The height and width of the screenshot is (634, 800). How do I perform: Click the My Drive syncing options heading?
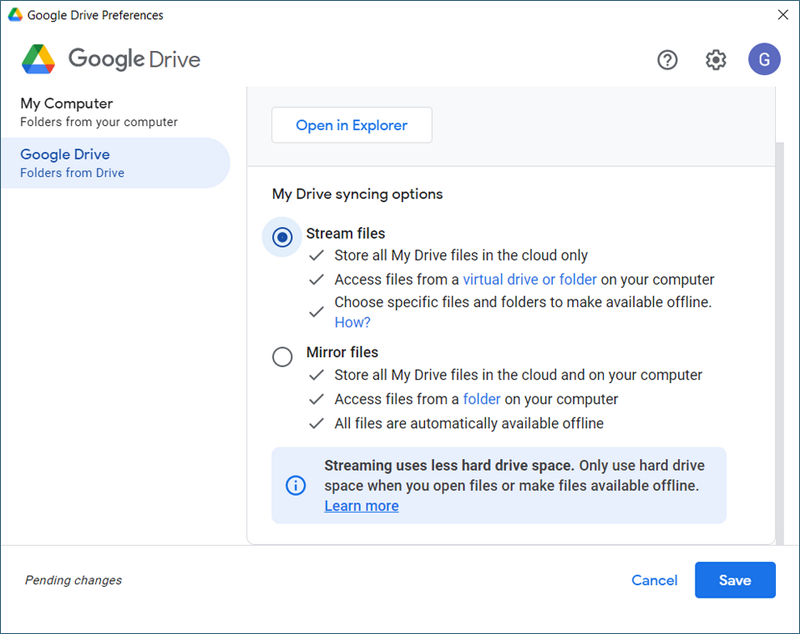357,194
